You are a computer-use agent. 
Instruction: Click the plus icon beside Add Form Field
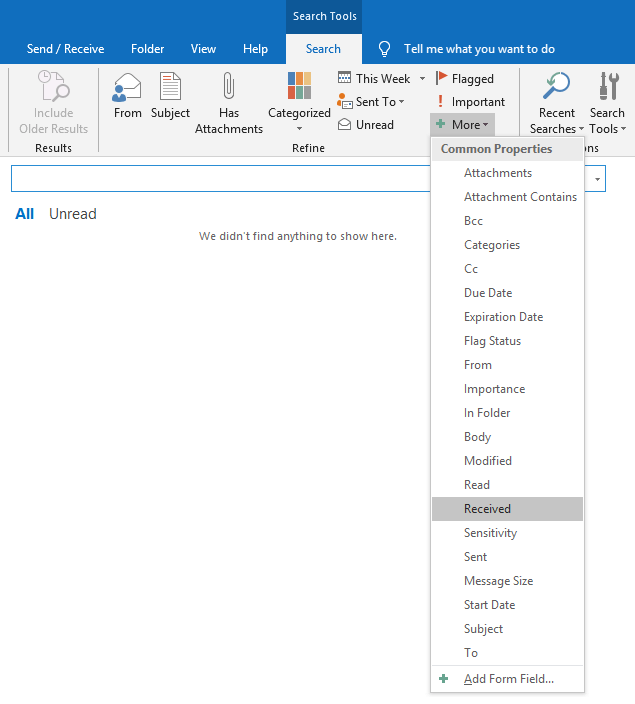(x=443, y=678)
